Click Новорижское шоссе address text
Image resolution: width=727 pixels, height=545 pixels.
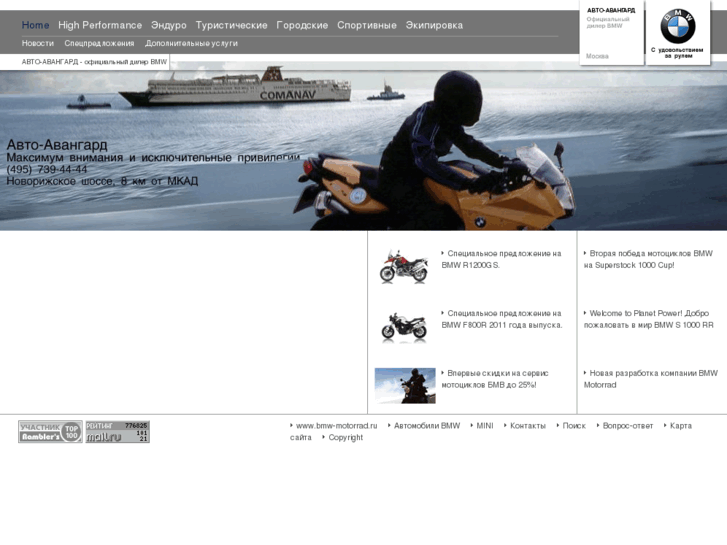tap(102, 181)
